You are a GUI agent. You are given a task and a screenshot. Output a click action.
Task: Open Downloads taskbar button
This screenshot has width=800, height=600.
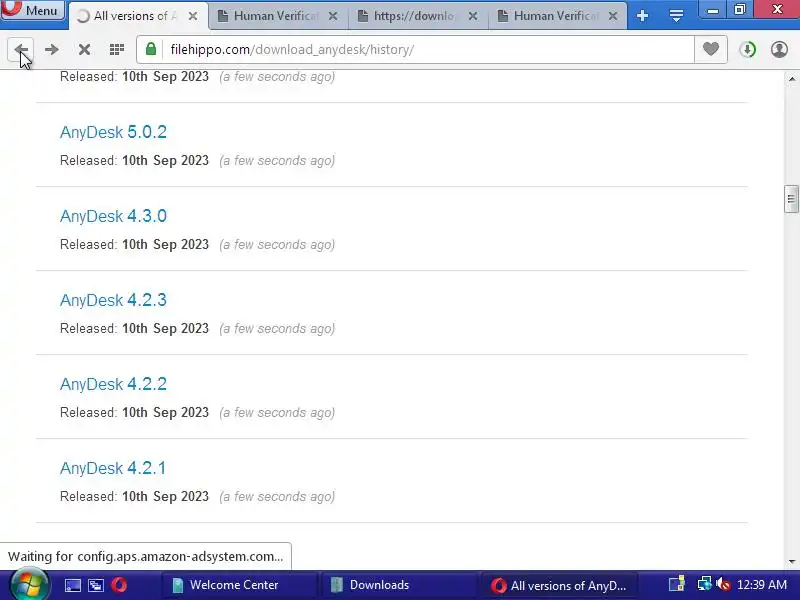click(x=398, y=585)
